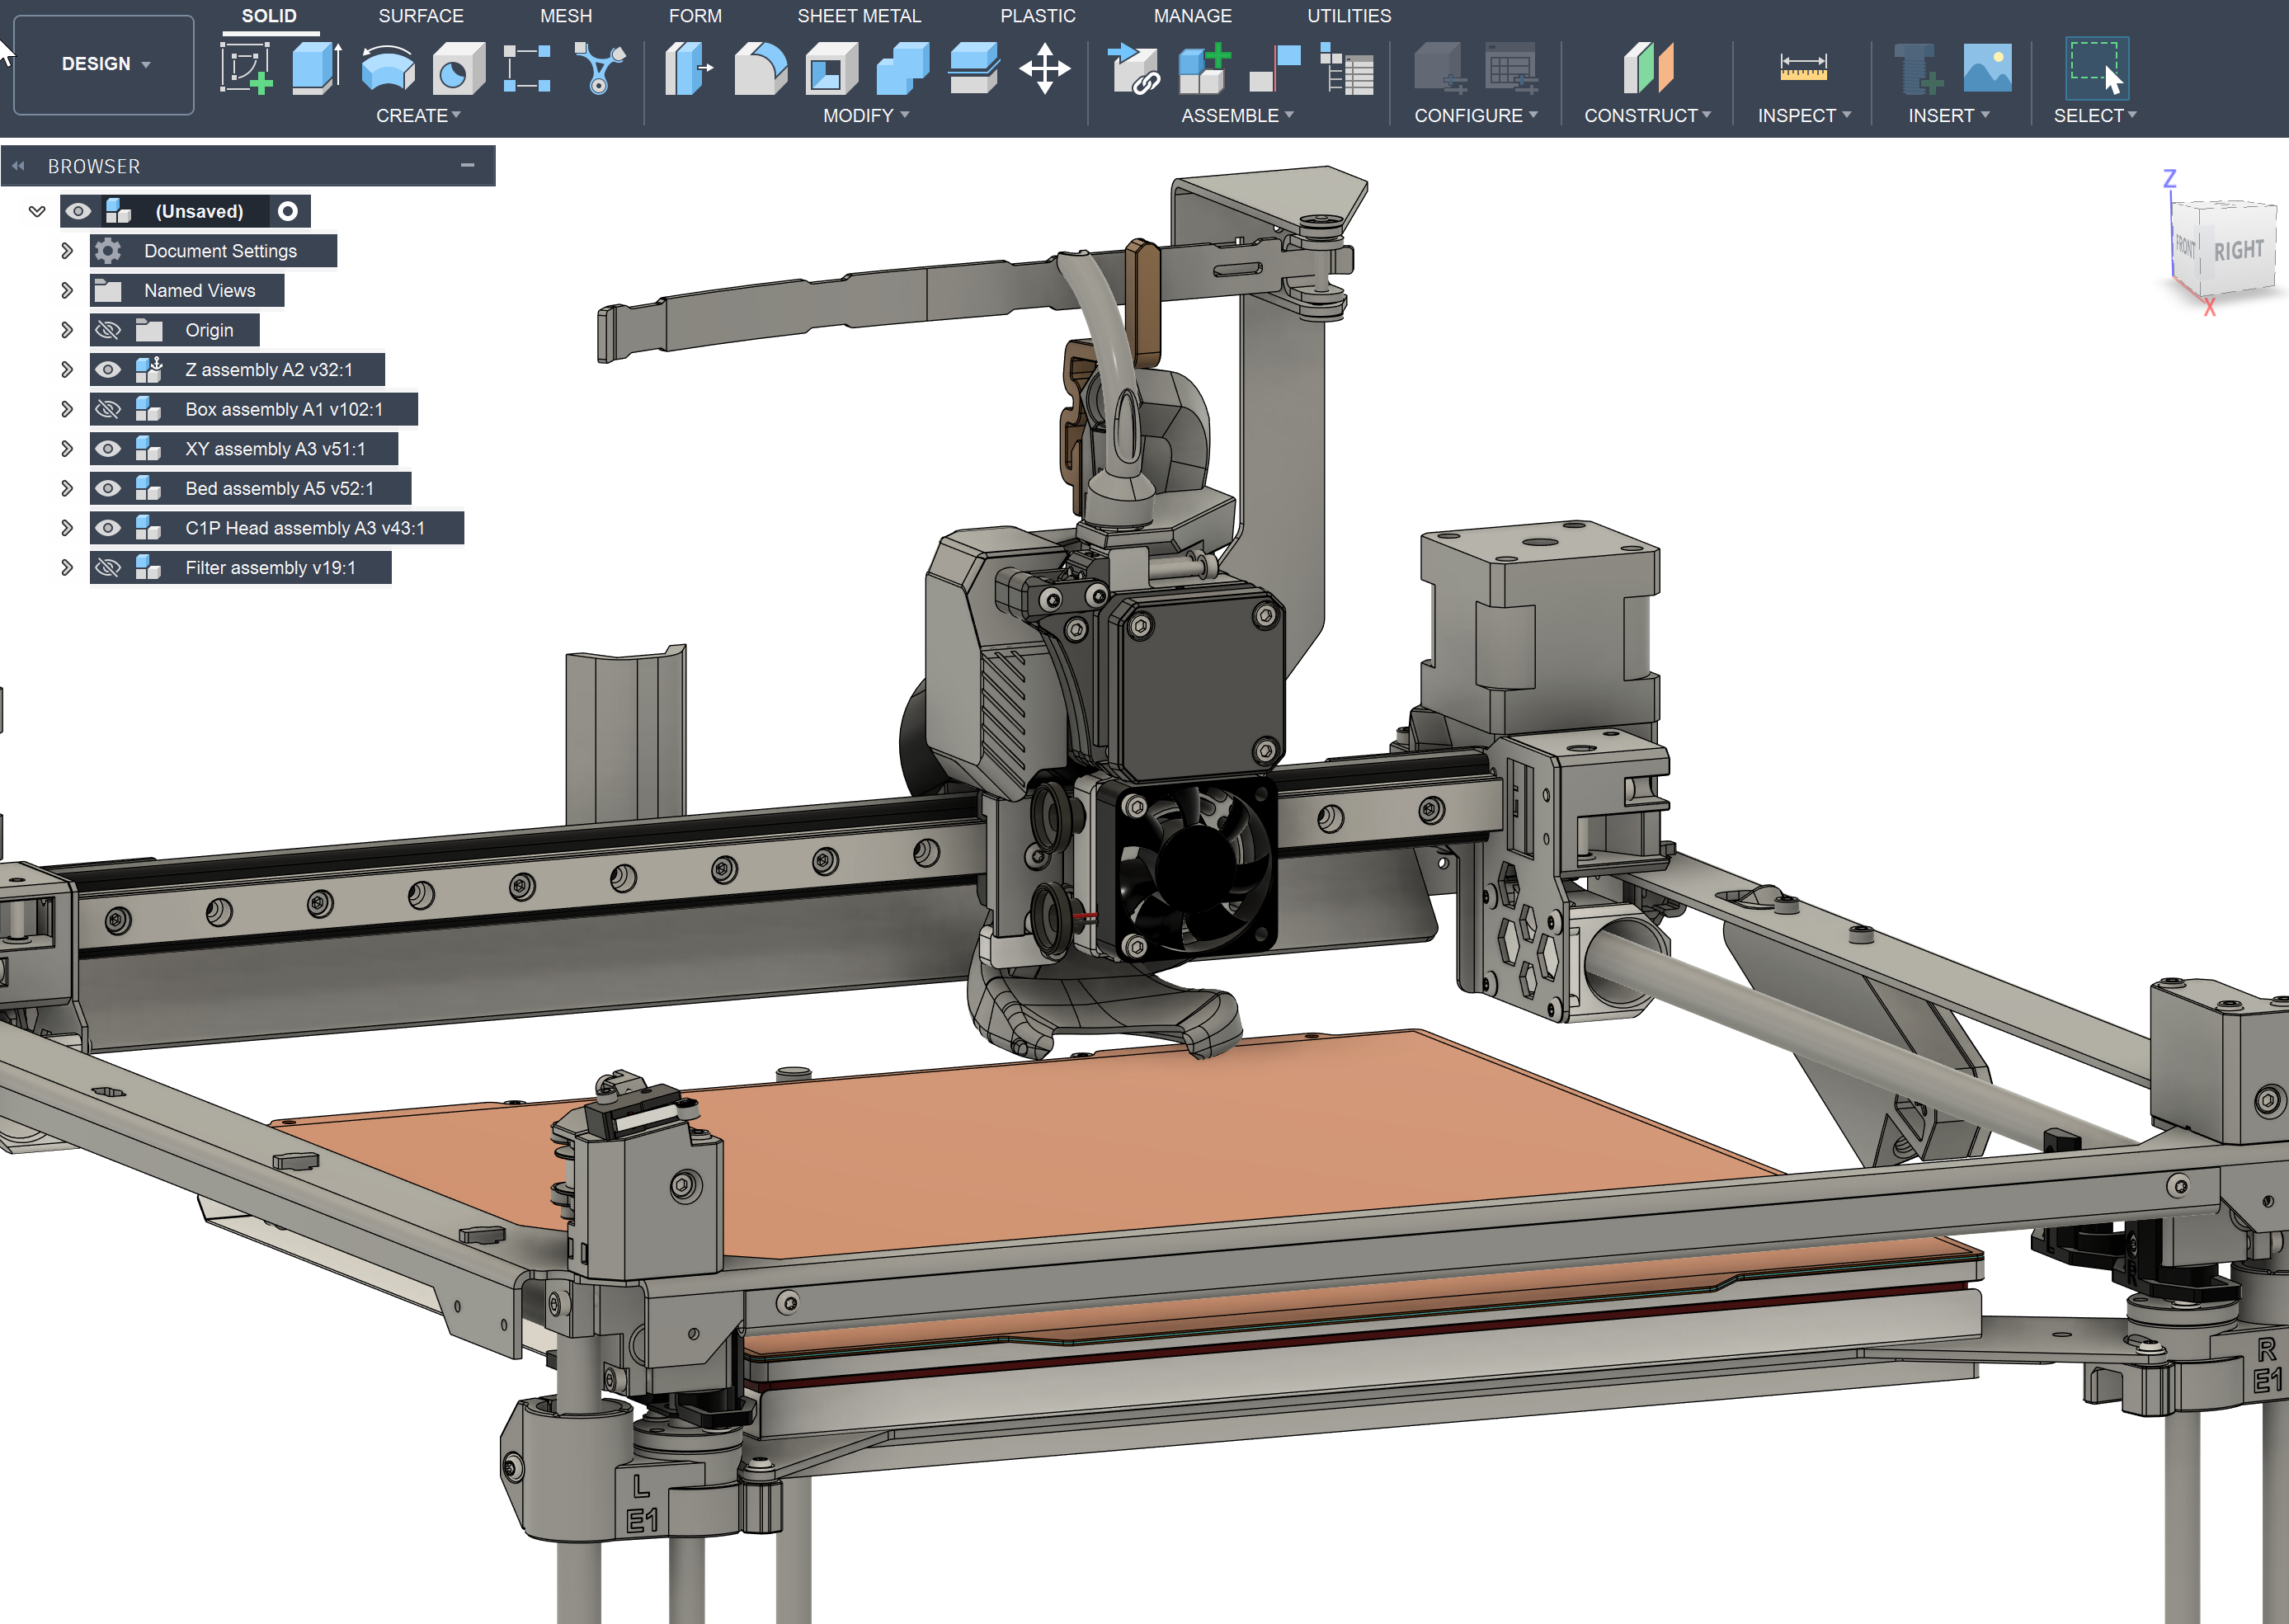
Task: Select the Midplane construct icon
Action: pos(1647,68)
